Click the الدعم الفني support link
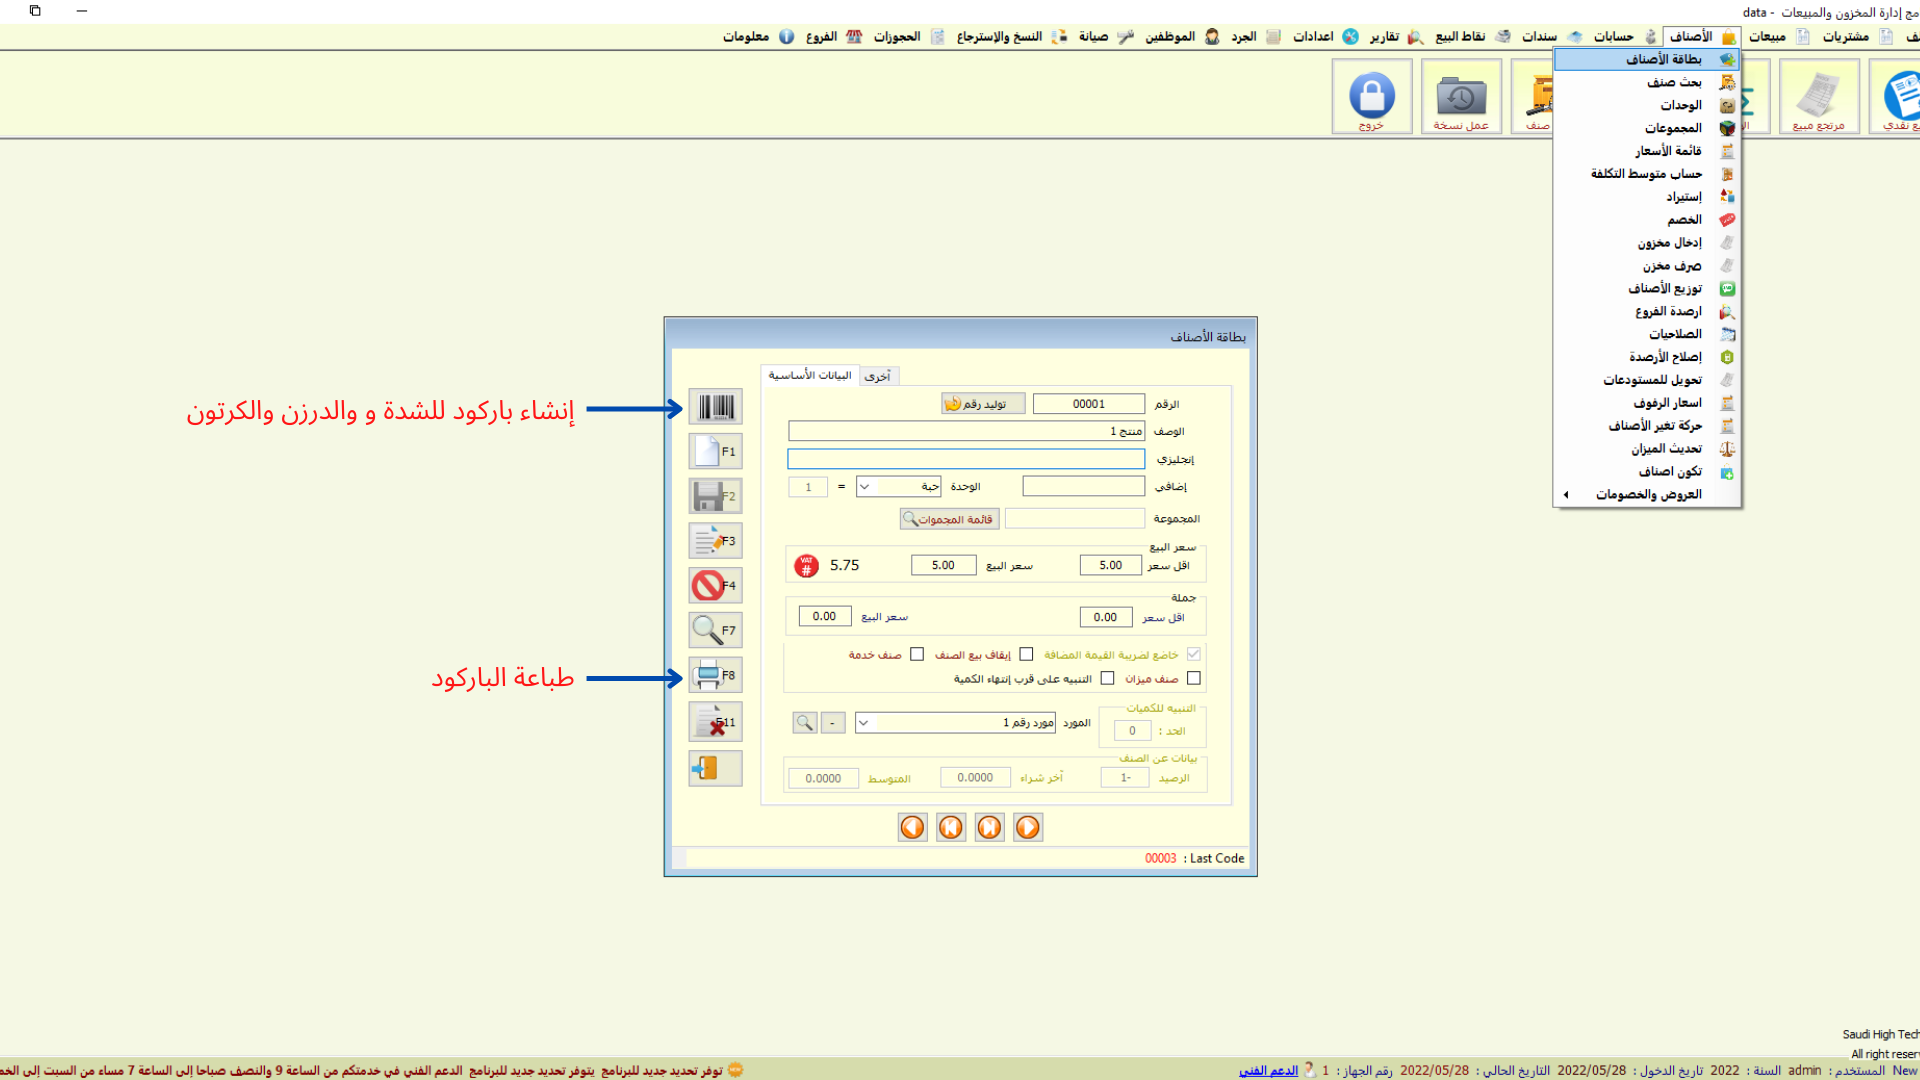This screenshot has height=1080, width=1920. [1268, 1070]
